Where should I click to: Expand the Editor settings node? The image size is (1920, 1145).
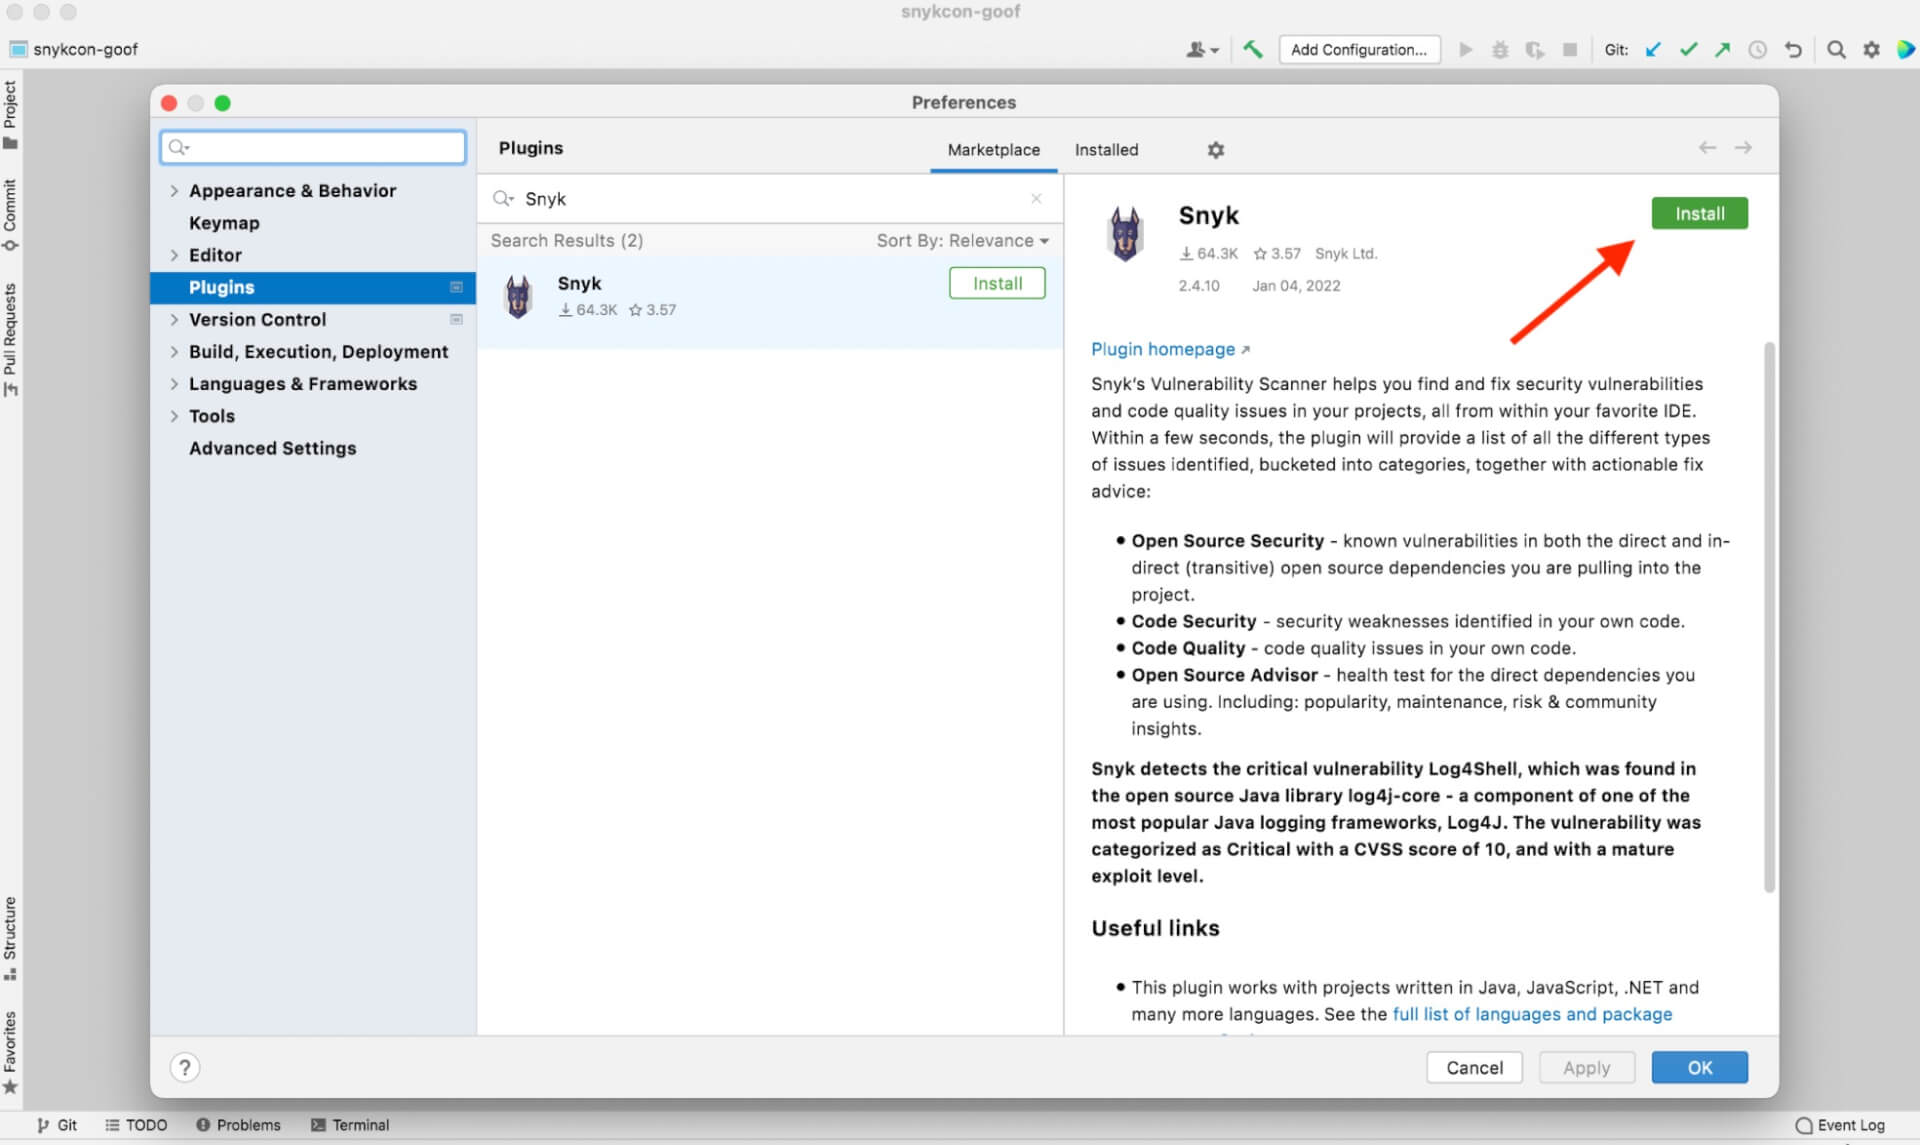(x=174, y=255)
